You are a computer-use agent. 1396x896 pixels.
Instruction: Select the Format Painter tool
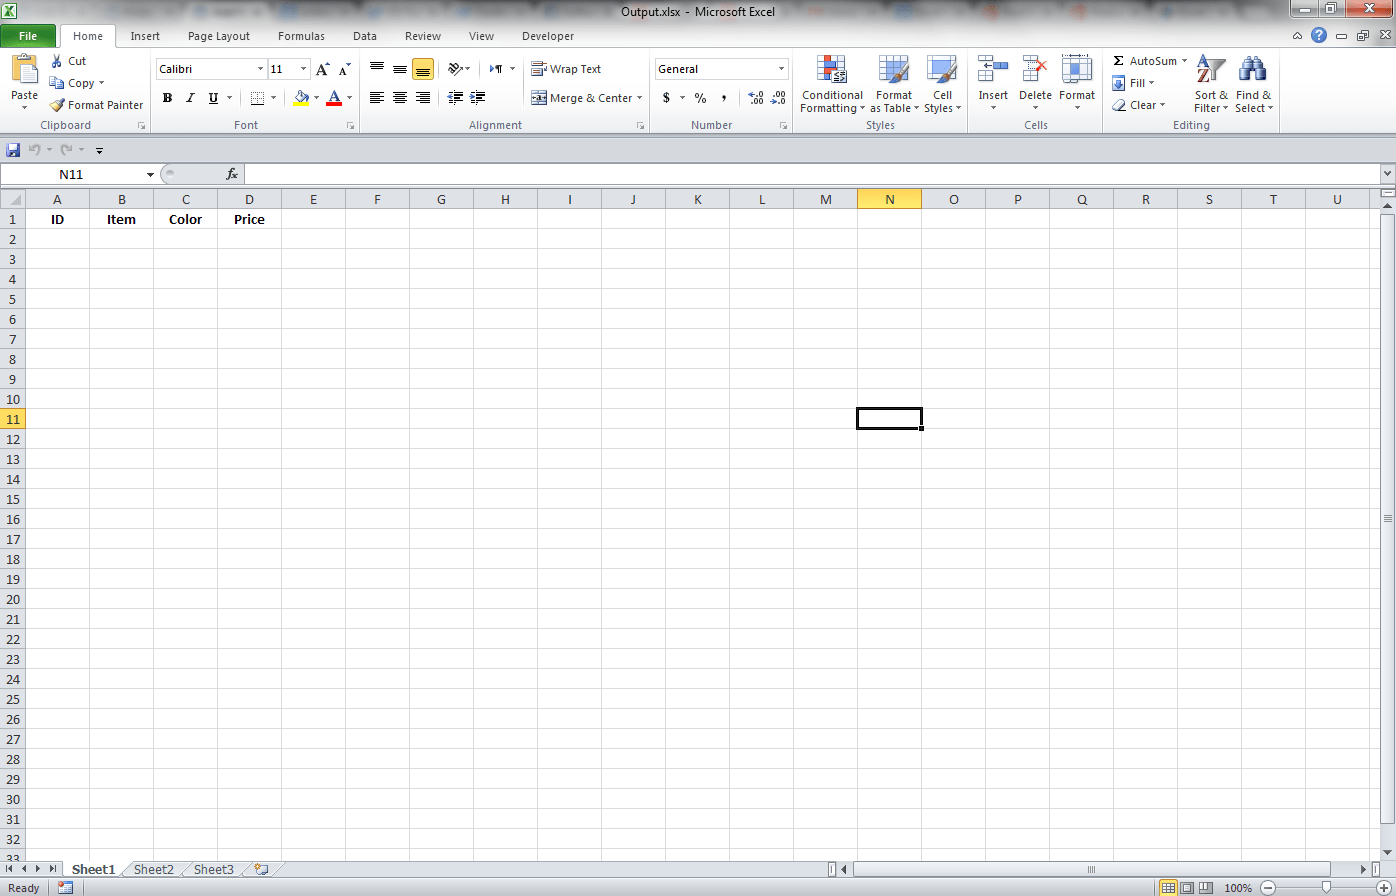tap(96, 104)
